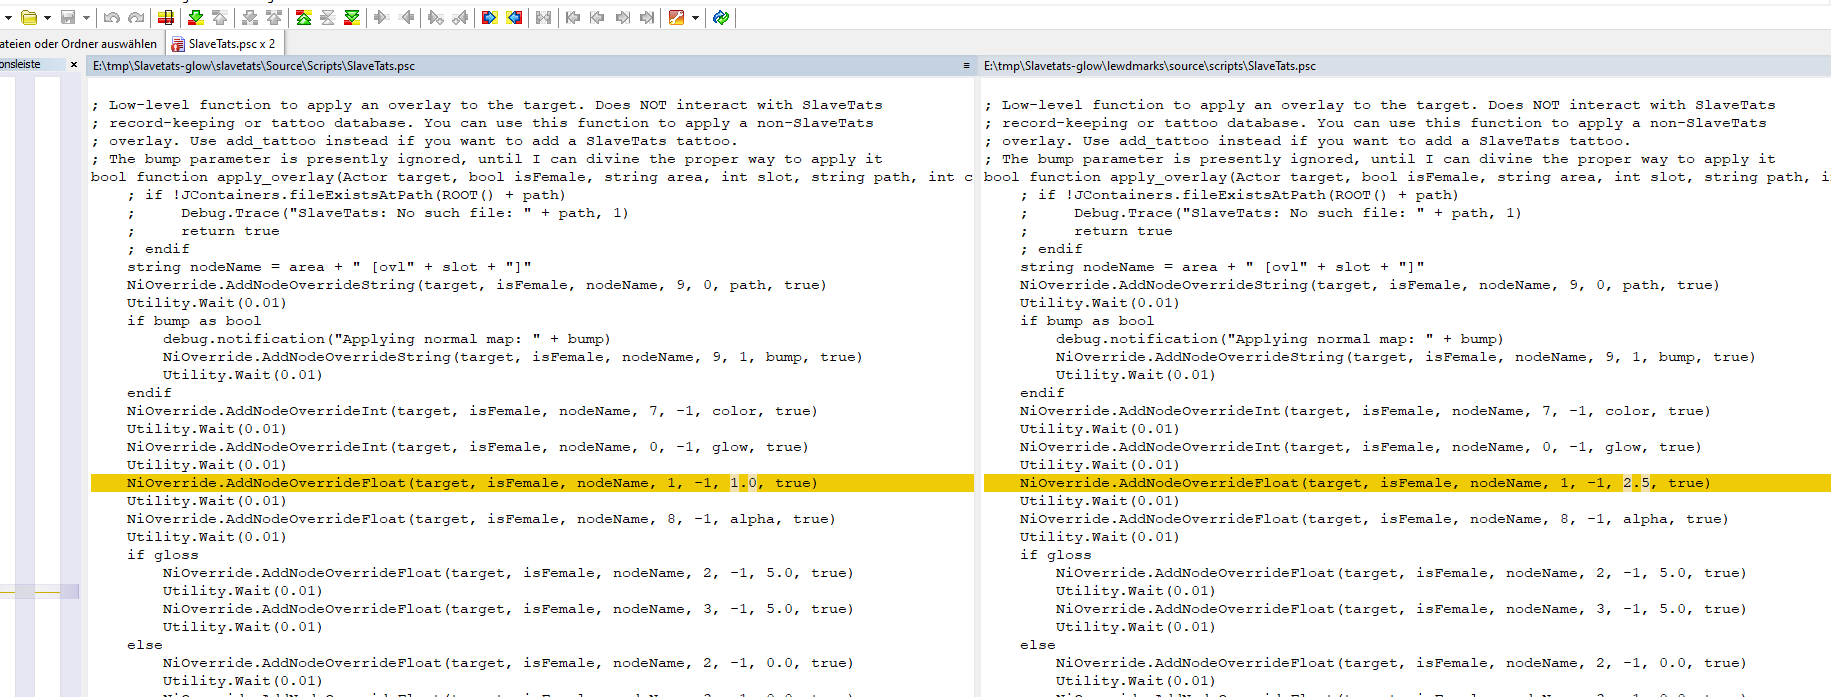The width and height of the screenshot is (1831, 697).
Task: Go to last difference icon
Action: click(x=352, y=17)
